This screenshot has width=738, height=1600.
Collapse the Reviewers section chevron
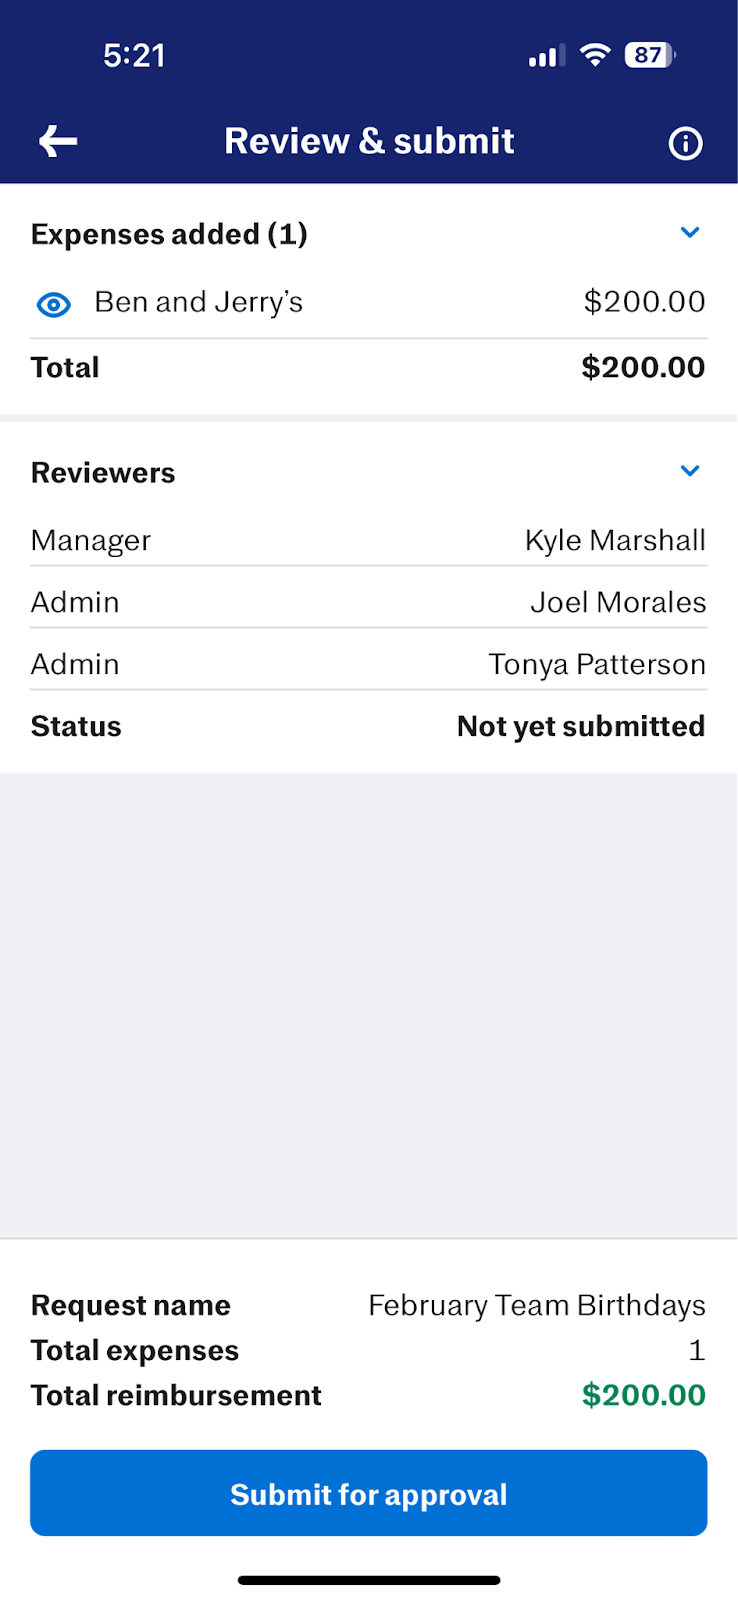pyautogui.click(x=690, y=471)
